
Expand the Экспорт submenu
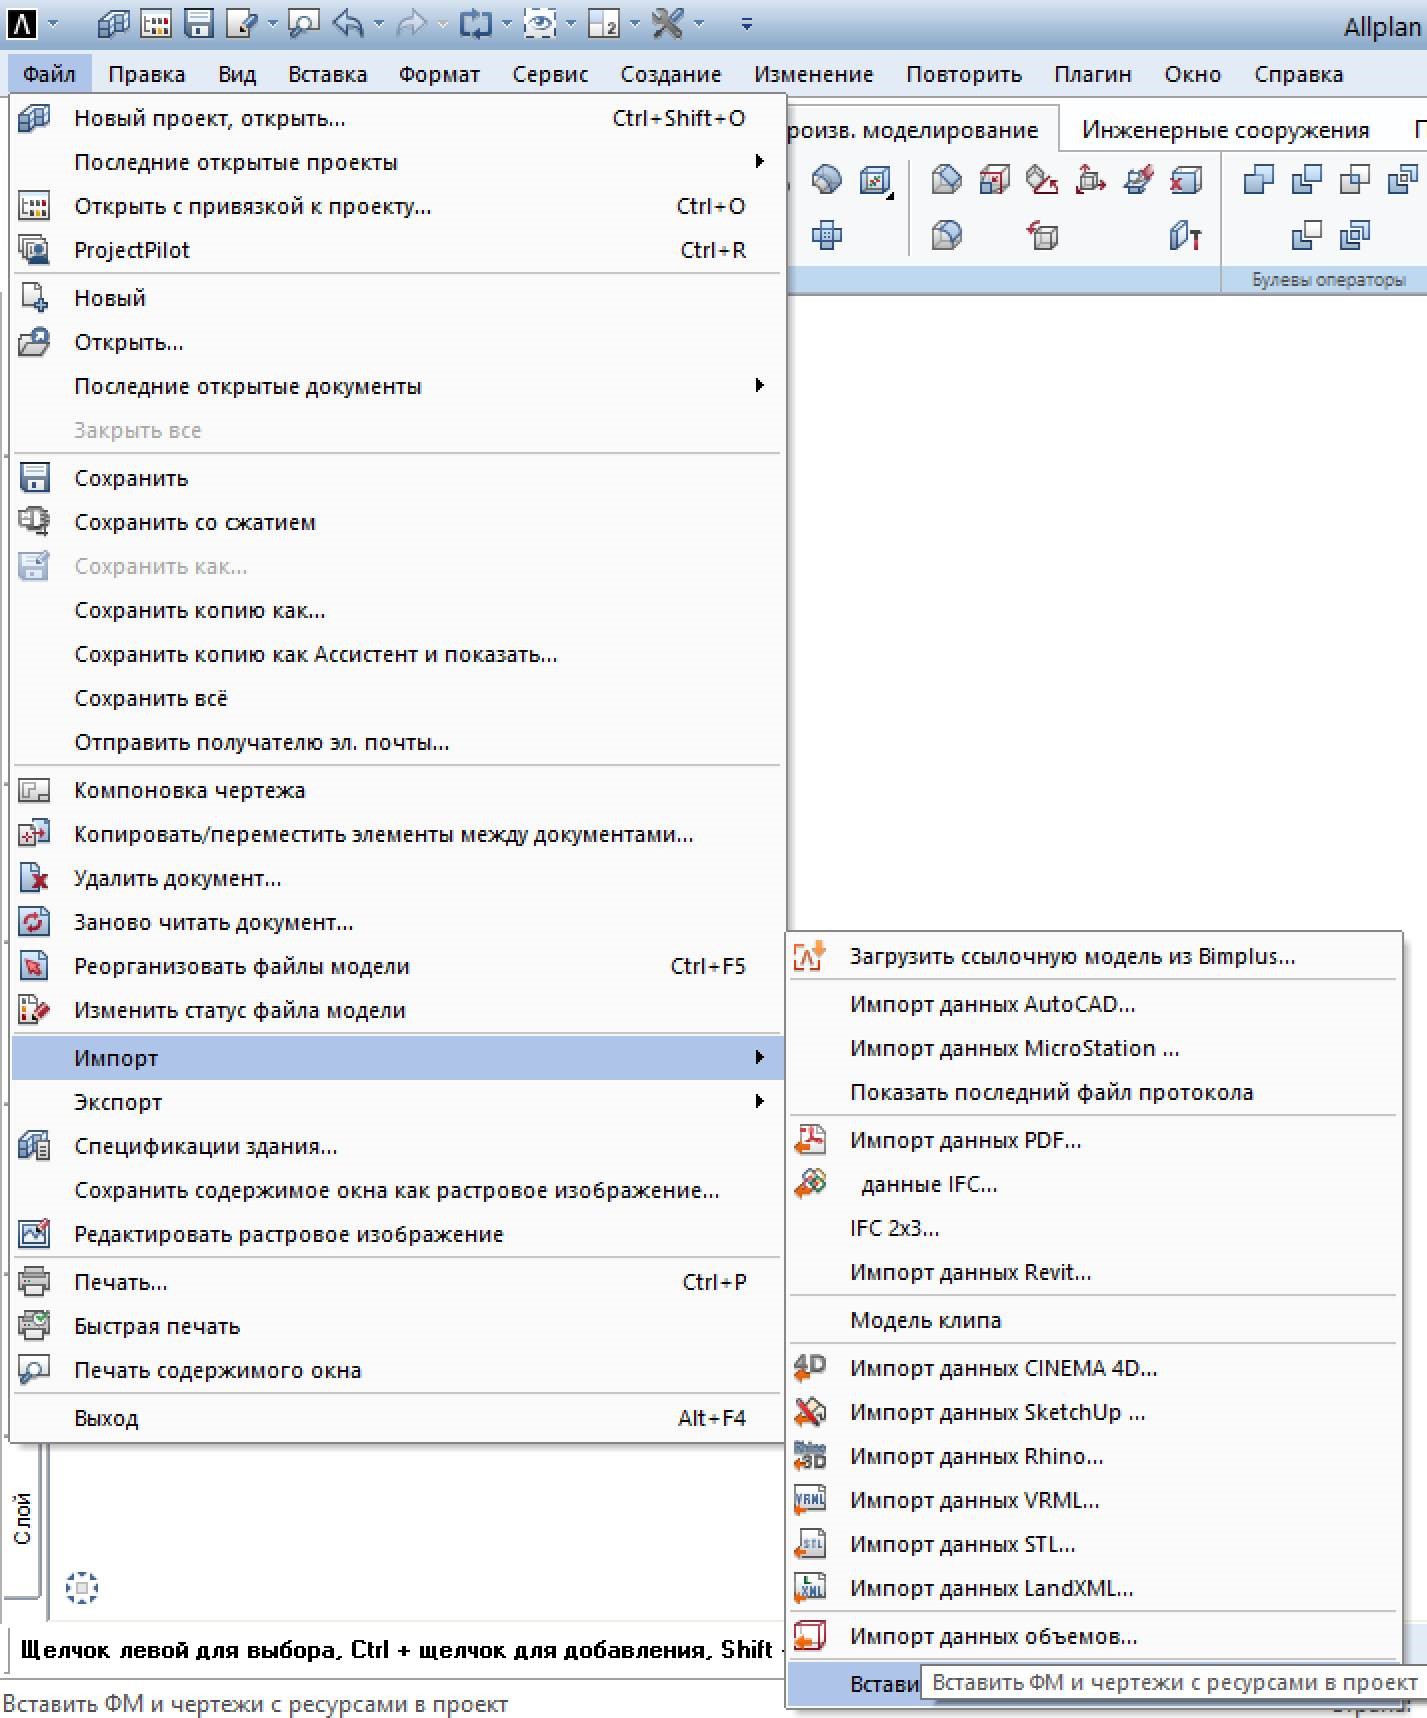tap(397, 1102)
